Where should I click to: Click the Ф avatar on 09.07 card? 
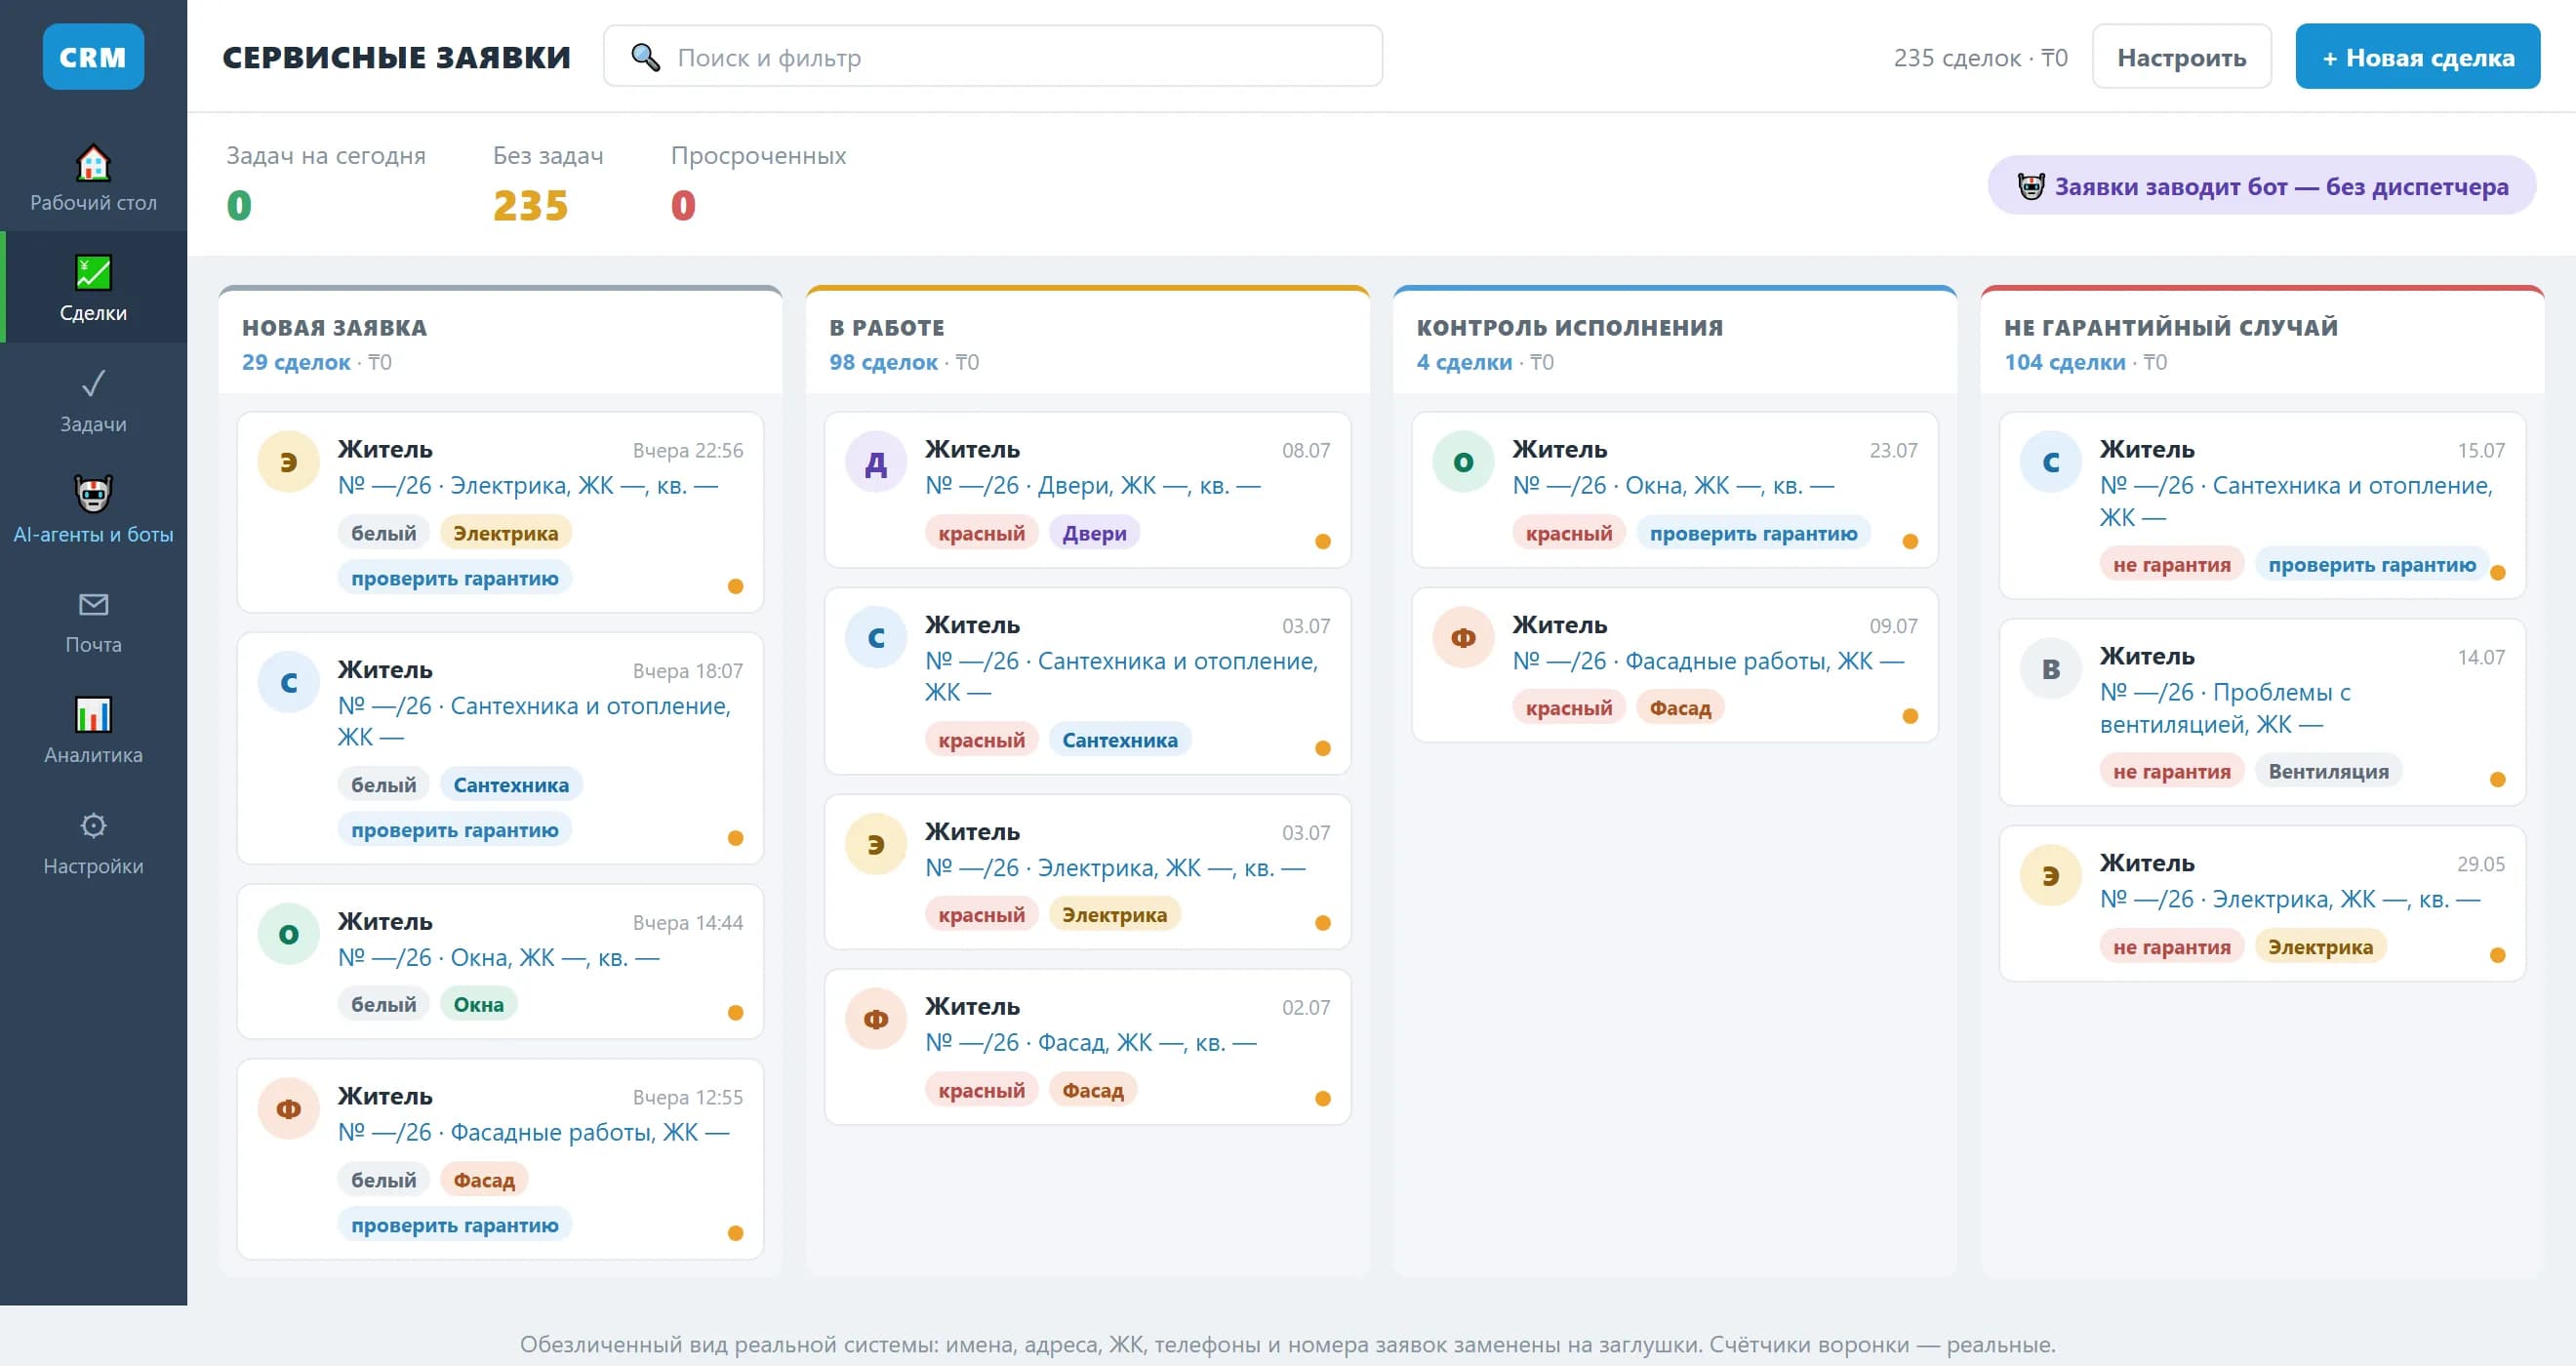click(x=1463, y=637)
